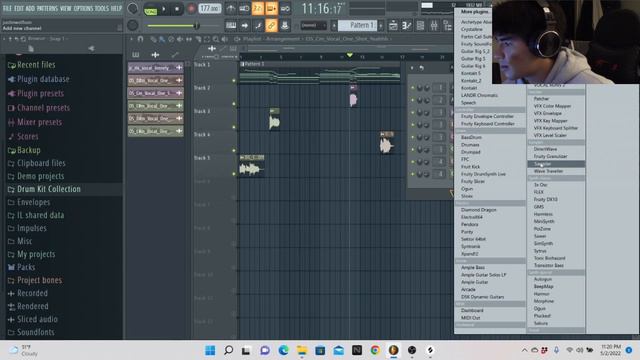
Task: Mute Track 2 using its green dot
Action: click(x=234, y=104)
